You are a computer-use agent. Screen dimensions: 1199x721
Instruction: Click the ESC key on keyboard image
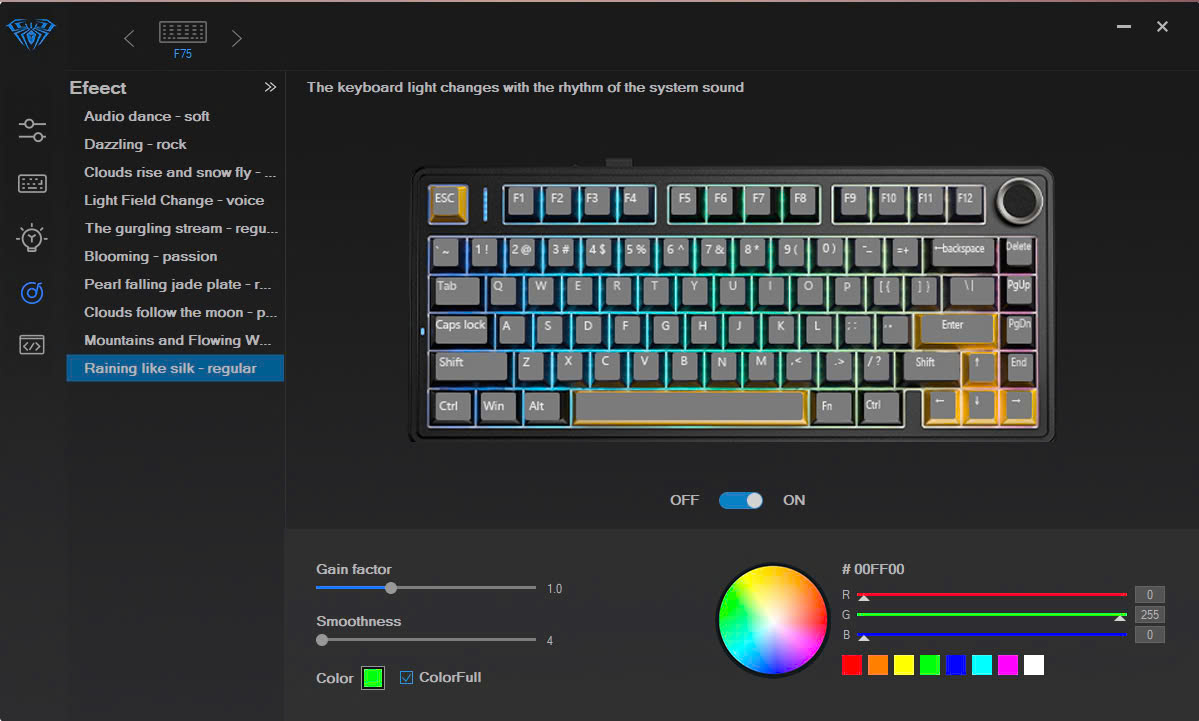pos(446,200)
